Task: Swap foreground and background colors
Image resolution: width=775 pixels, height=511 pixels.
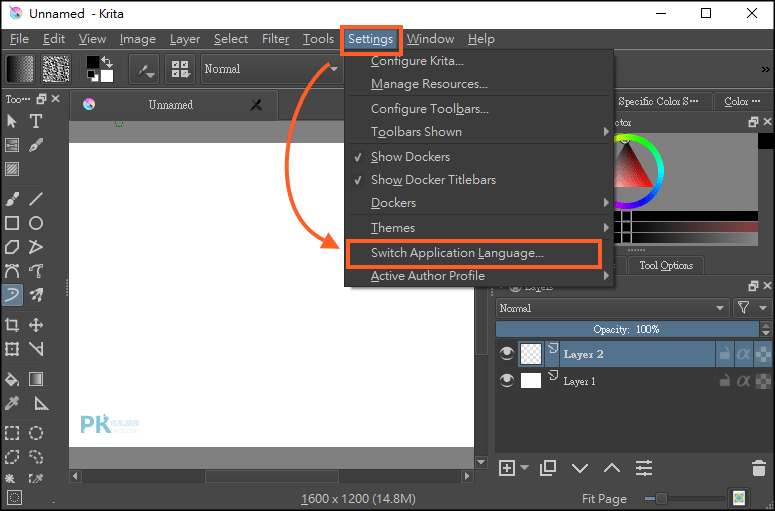Action: pyautogui.click(x=107, y=62)
